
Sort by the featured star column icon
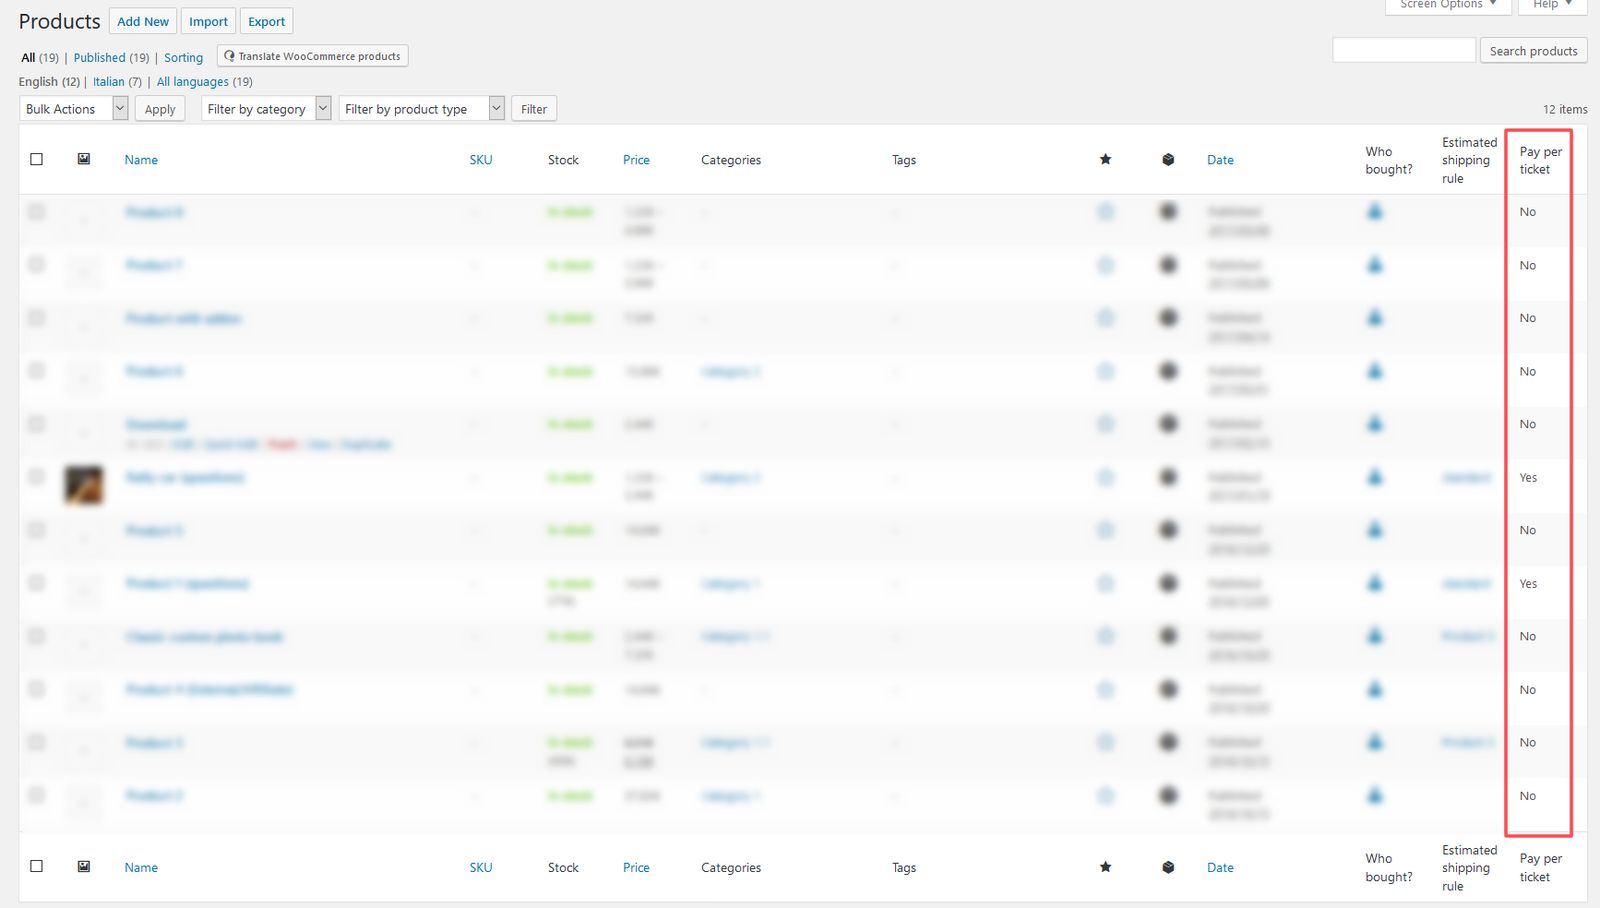pyautogui.click(x=1105, y=159)
